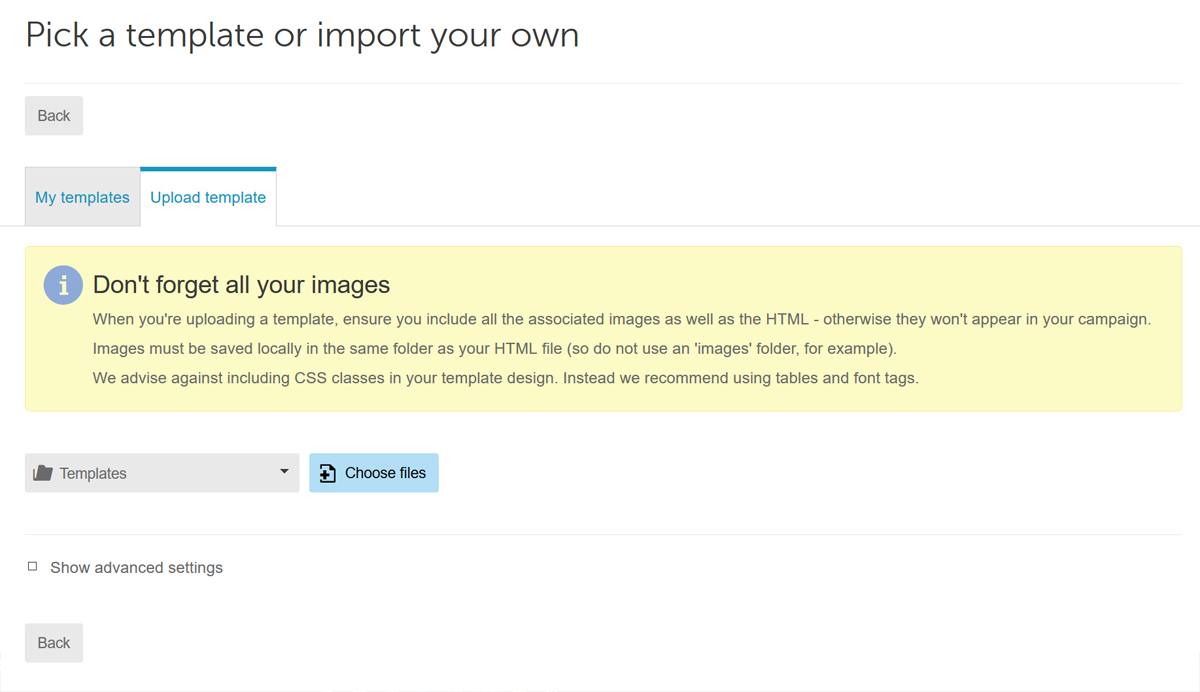Click the banner line about uploading associated images
1200x692 pixels.
621,320
